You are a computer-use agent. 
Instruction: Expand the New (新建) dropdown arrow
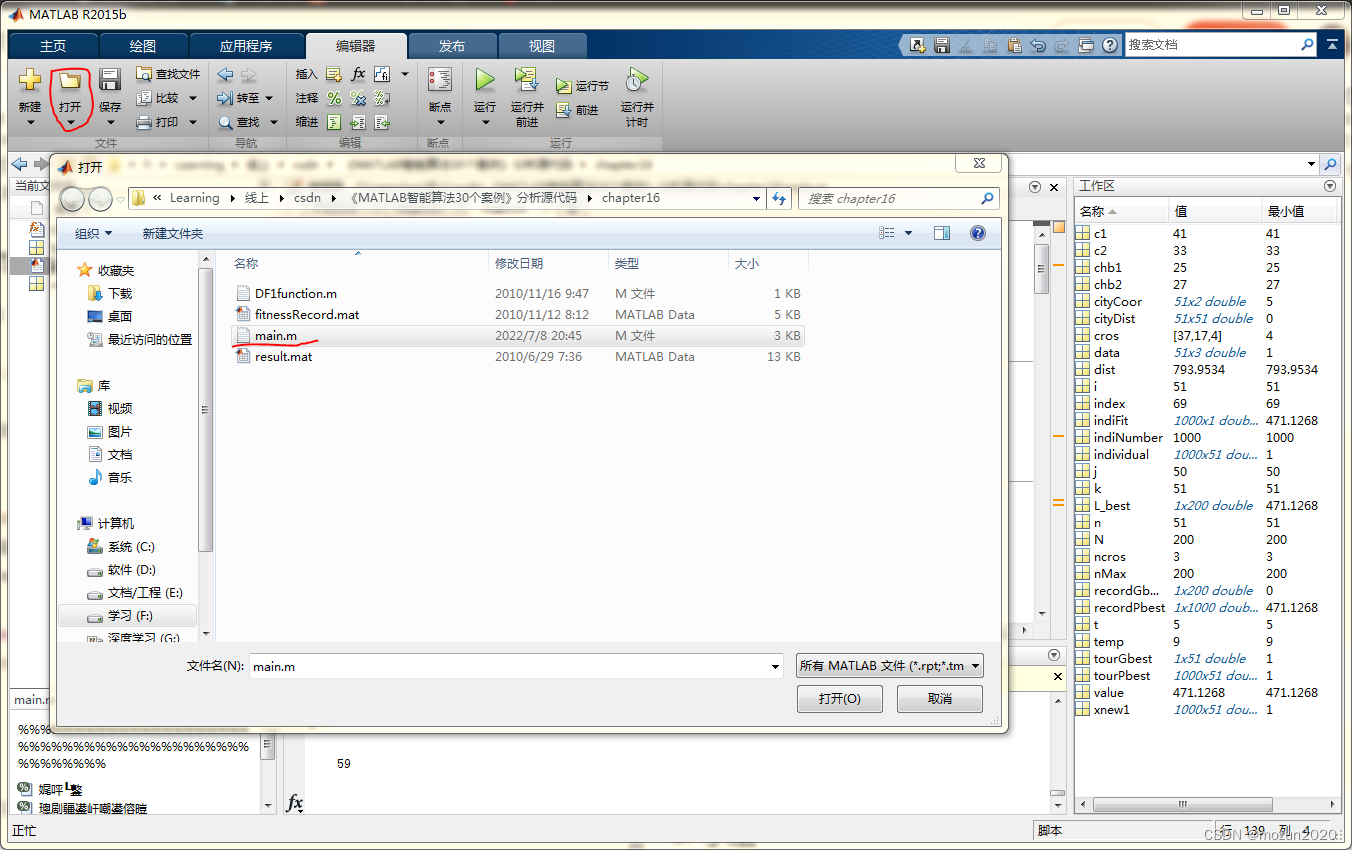coord(30,123)
